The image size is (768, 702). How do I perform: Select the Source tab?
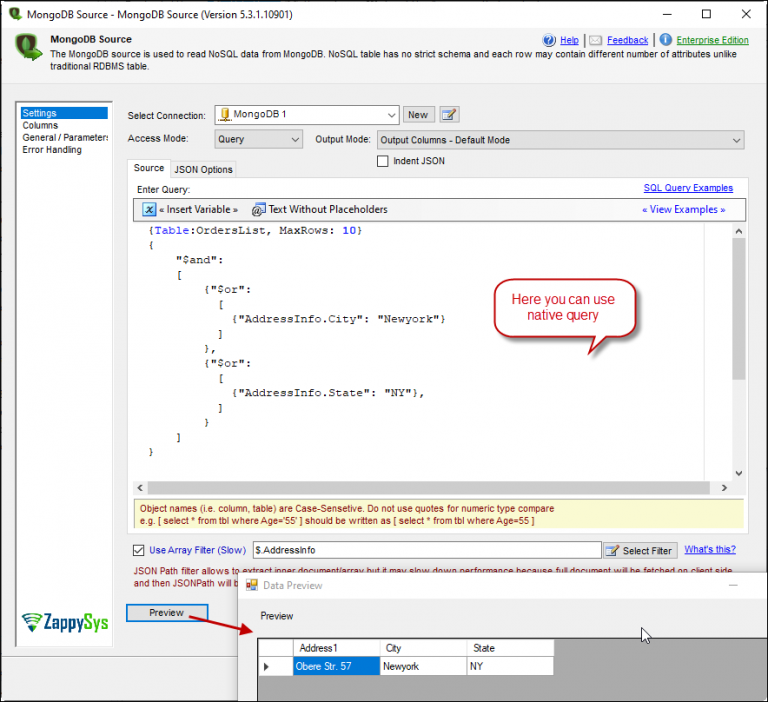point(149,168)
